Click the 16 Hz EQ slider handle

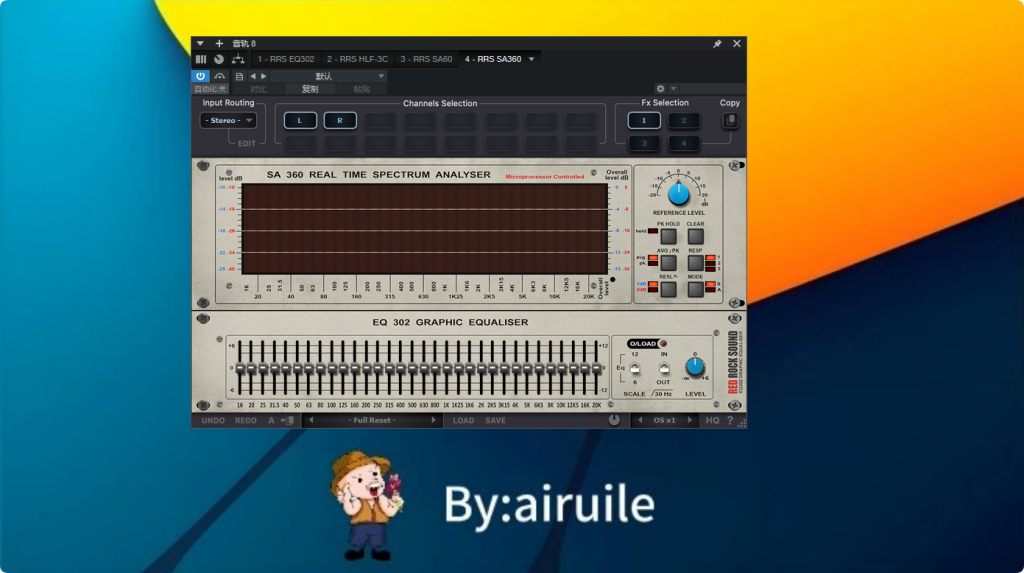[240, 369]
